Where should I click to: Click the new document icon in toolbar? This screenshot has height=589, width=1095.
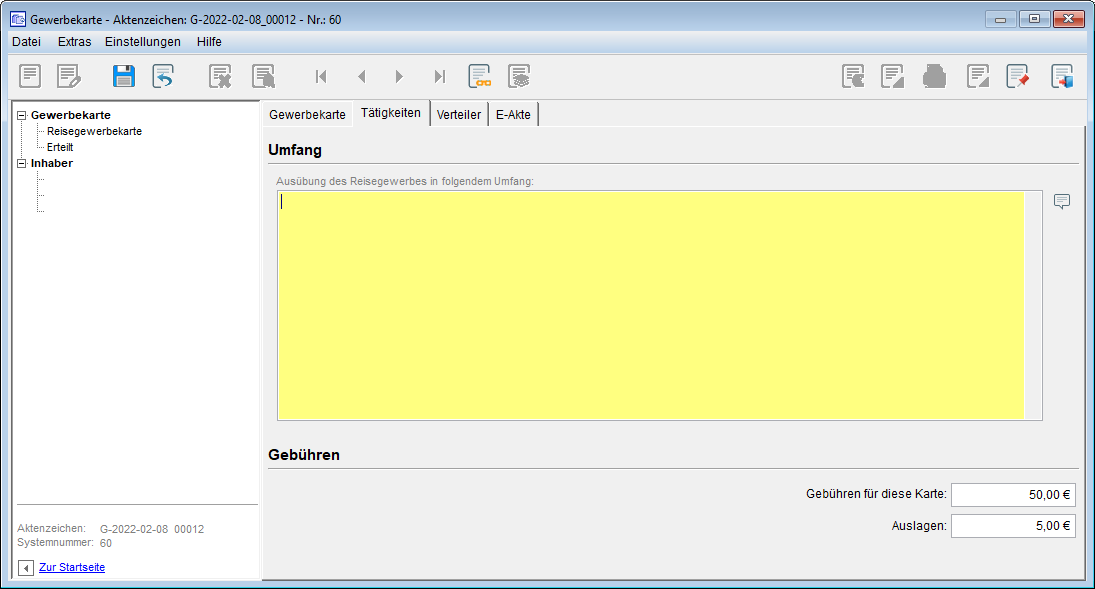[31, 76]
